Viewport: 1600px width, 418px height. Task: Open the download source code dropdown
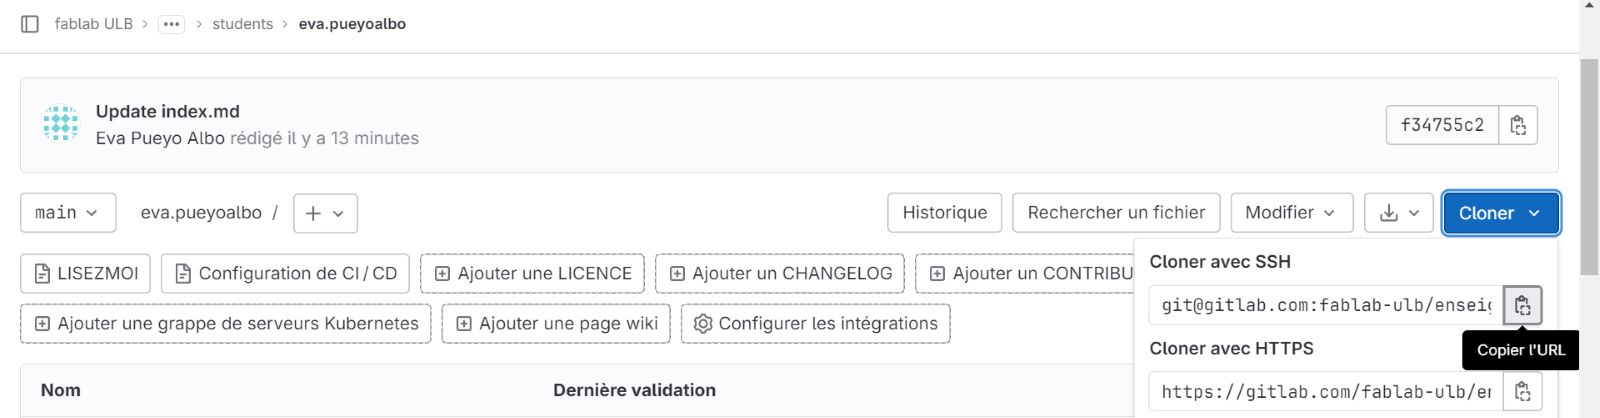pos(1399,213)
